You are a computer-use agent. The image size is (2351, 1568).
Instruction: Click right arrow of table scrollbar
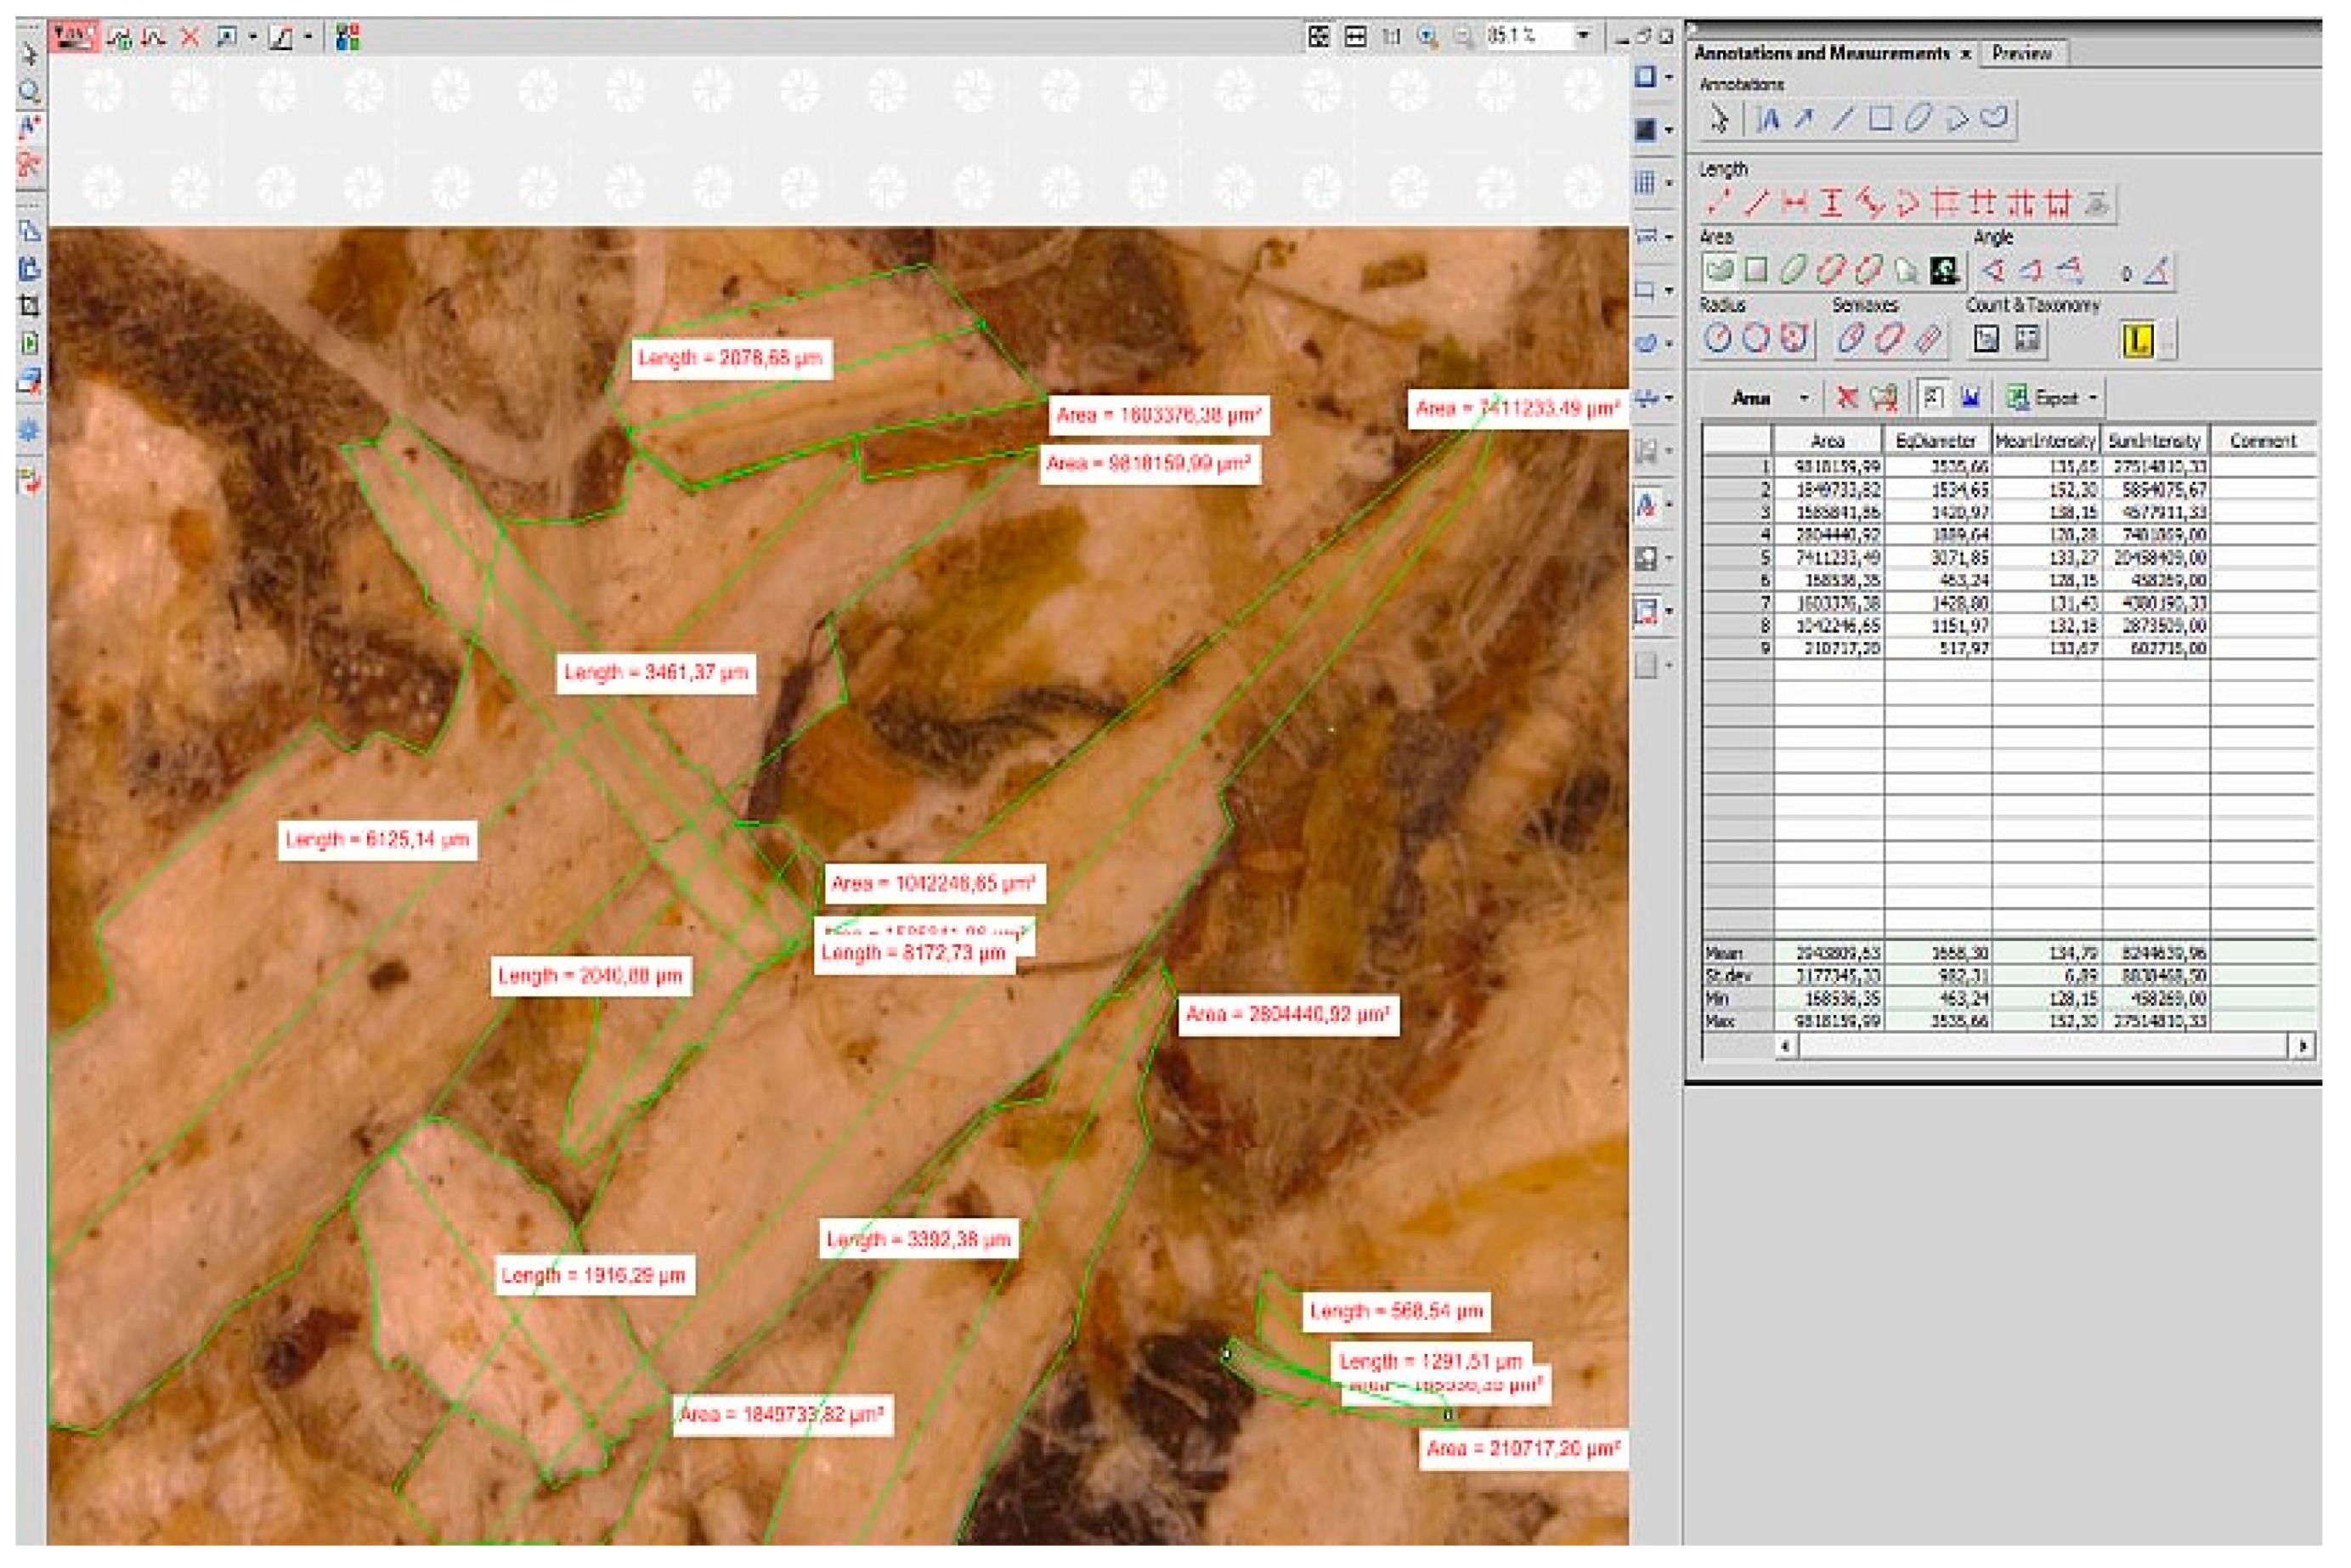[x=2303, y=1047]
